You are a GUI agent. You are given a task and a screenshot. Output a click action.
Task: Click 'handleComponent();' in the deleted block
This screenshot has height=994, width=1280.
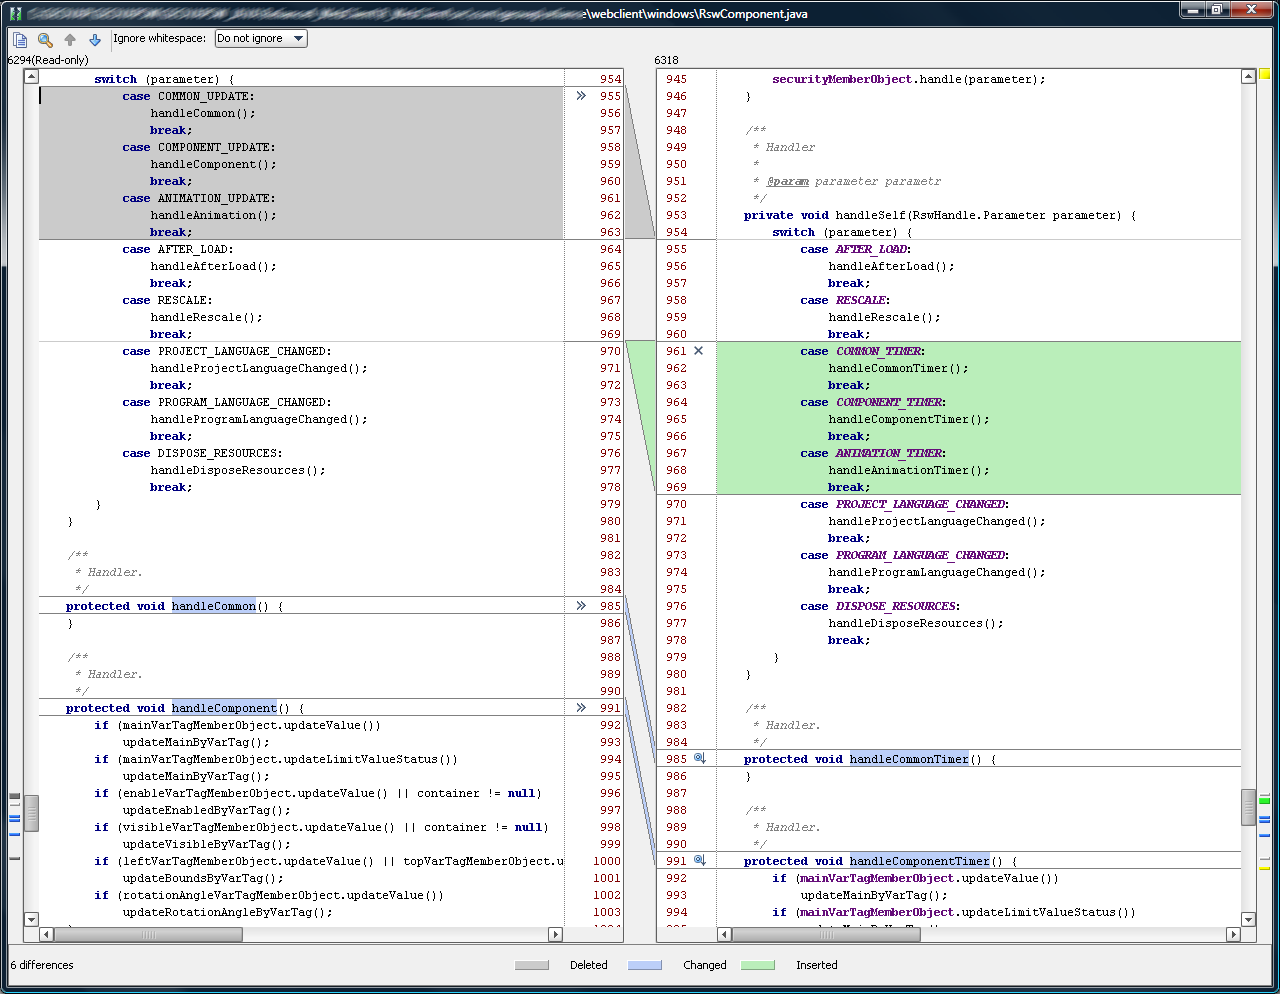[x=213, y=164]
